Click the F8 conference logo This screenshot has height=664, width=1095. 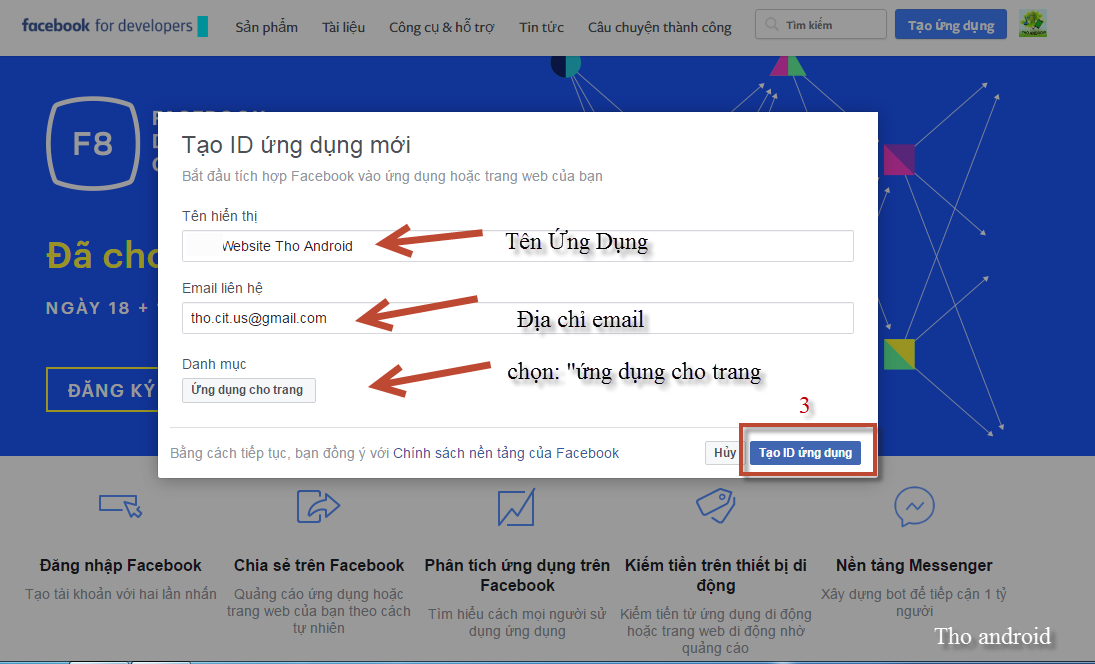93,144
